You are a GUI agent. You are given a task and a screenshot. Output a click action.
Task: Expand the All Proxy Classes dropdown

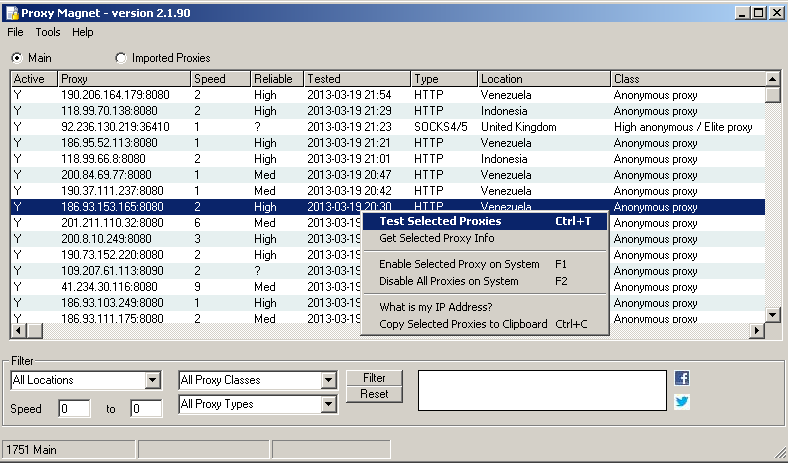[328, 380]
